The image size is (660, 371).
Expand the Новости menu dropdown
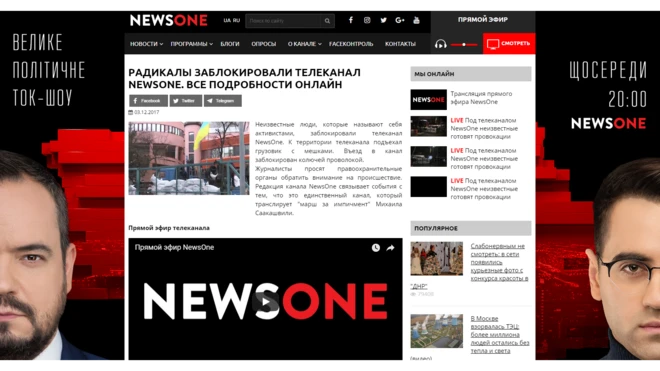146,44
